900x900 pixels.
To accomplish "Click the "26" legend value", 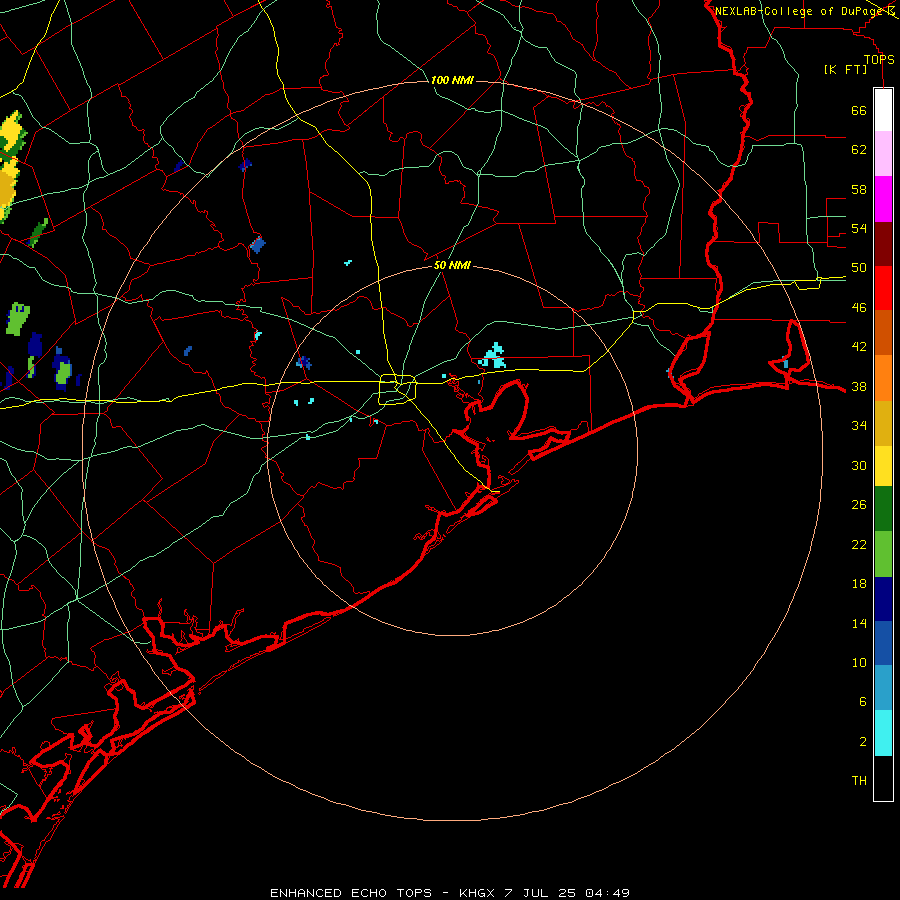I will pos(859,505).
